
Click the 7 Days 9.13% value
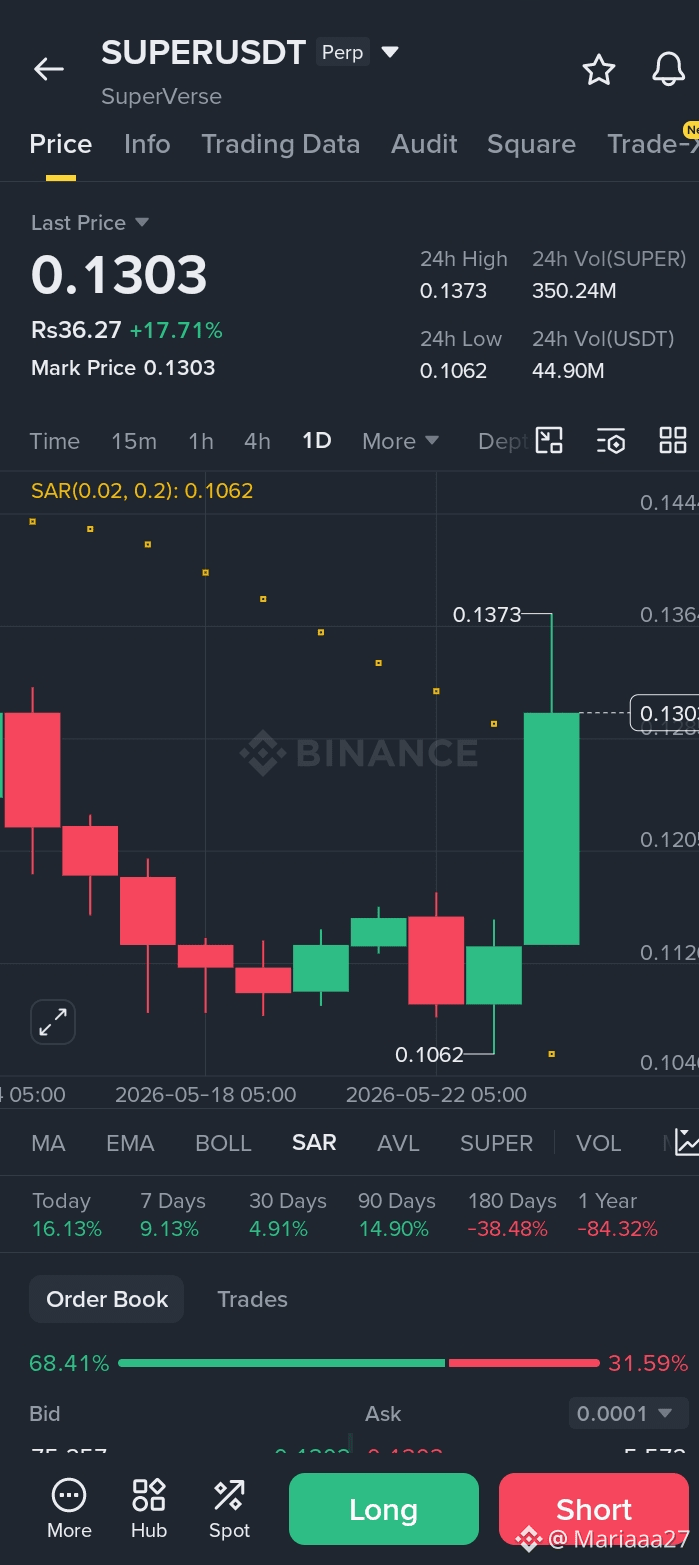click(170, 1229)
